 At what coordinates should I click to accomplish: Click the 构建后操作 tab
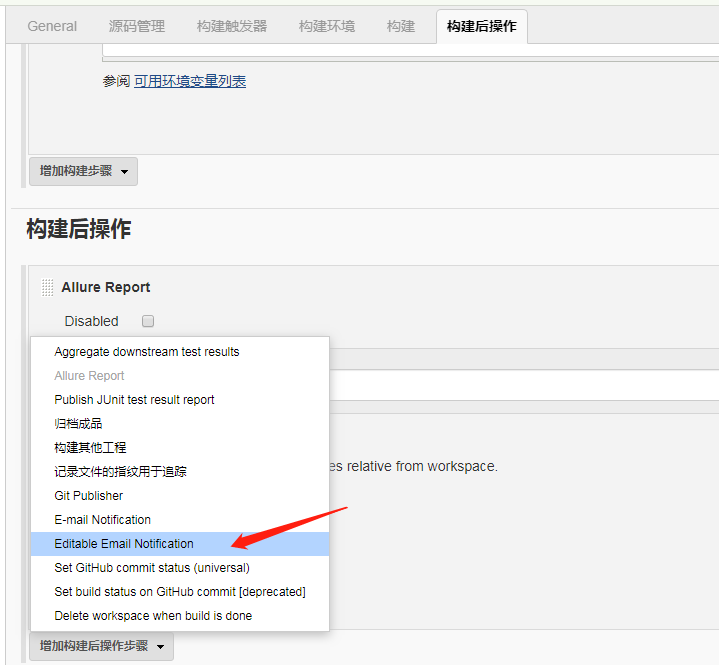point(481,26)
